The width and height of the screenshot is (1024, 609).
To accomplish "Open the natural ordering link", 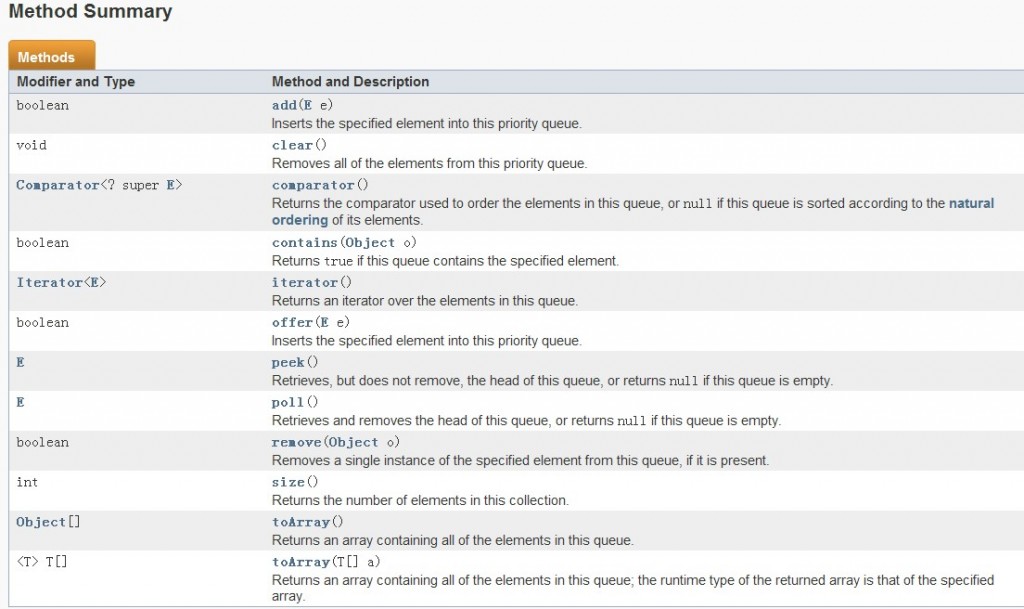I will tap(970, 203).
